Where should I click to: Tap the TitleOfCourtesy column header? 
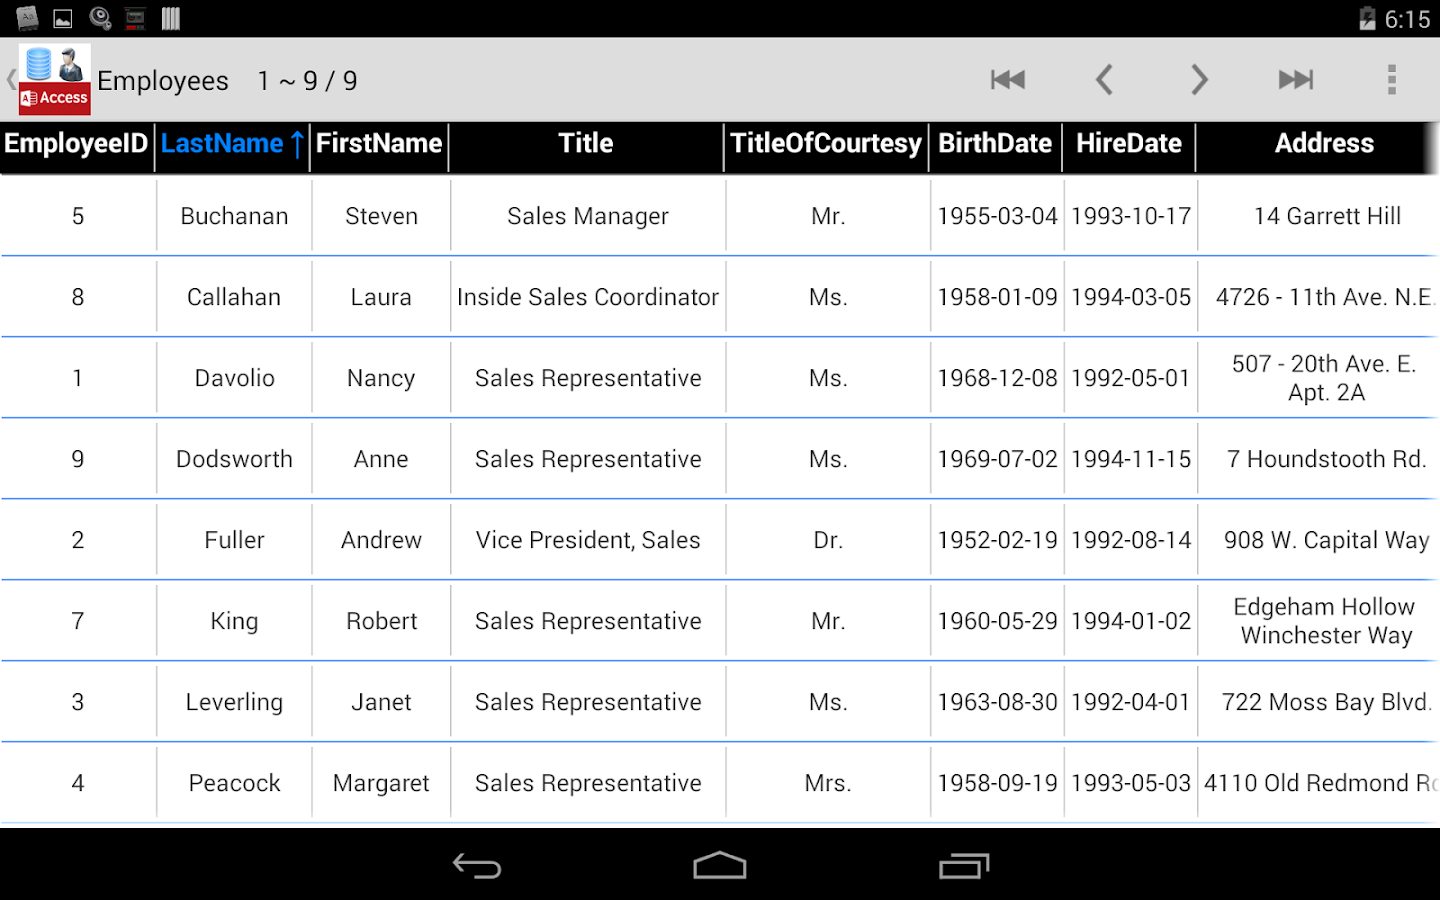[x=826, y=144]
